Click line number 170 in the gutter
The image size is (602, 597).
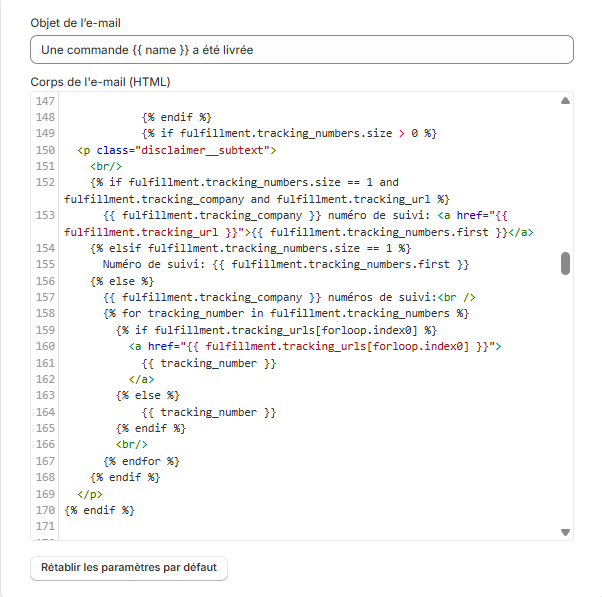[45, 510]
